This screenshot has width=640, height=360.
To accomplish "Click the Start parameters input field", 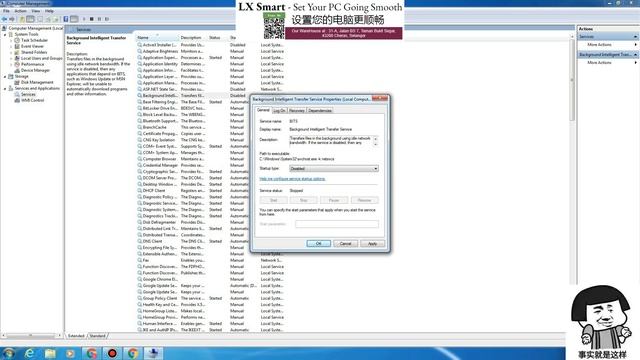I will coord(337,224).
